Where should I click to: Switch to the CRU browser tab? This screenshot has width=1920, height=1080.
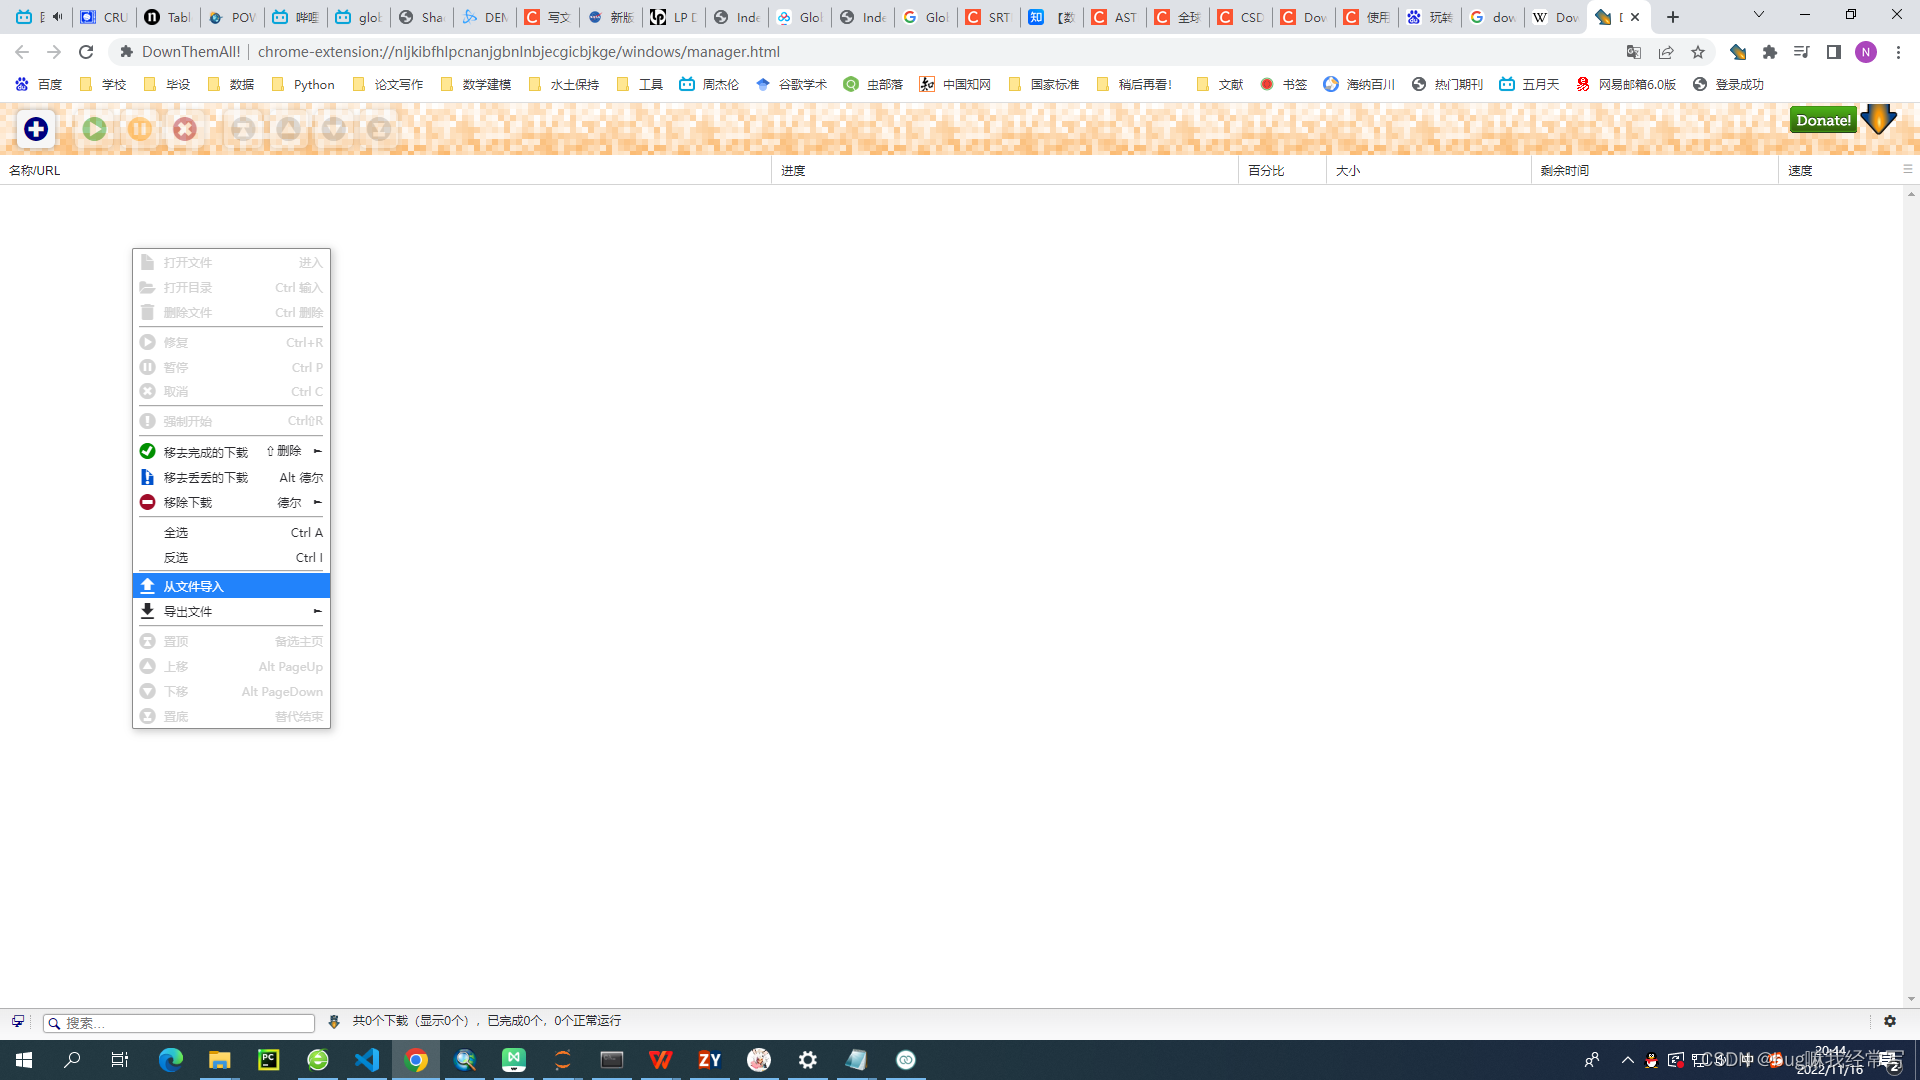coord(104,17)
